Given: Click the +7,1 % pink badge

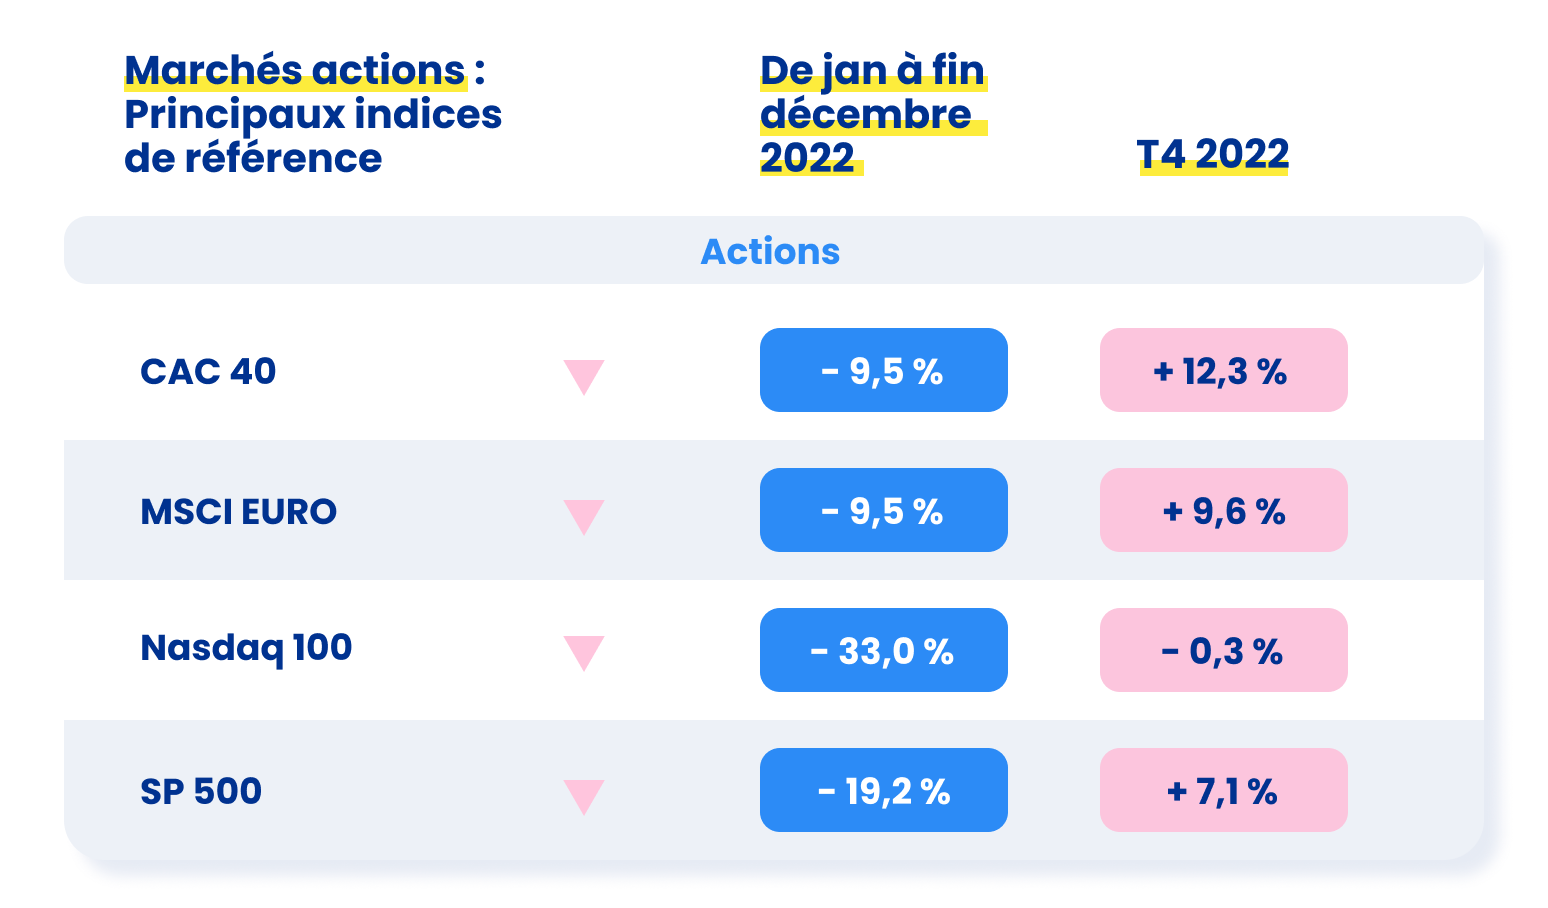Looking at the screenshot, I should coord(1223,791).
